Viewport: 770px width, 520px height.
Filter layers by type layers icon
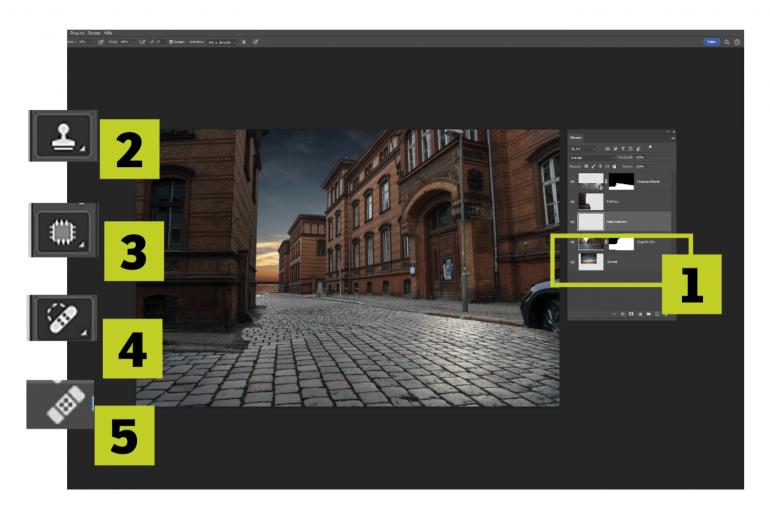[623, 148]
